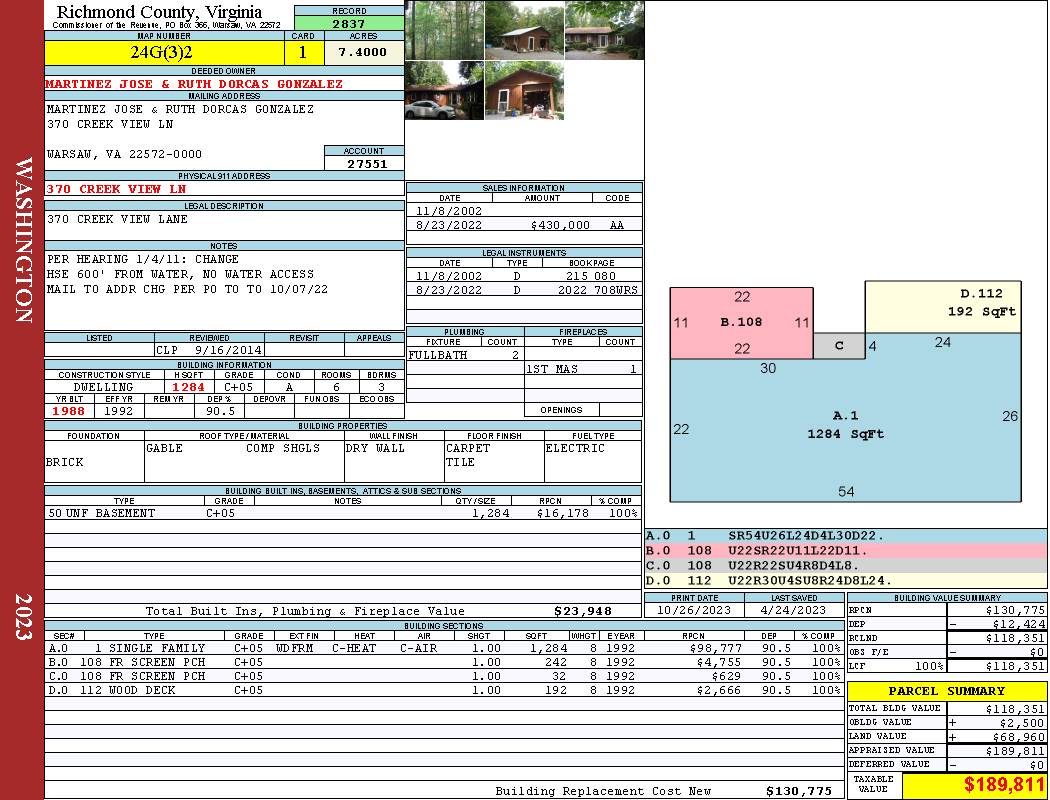The image size is (1050, 800).
Task: Click DRY WALL wall finish
Action: [375, 449]
